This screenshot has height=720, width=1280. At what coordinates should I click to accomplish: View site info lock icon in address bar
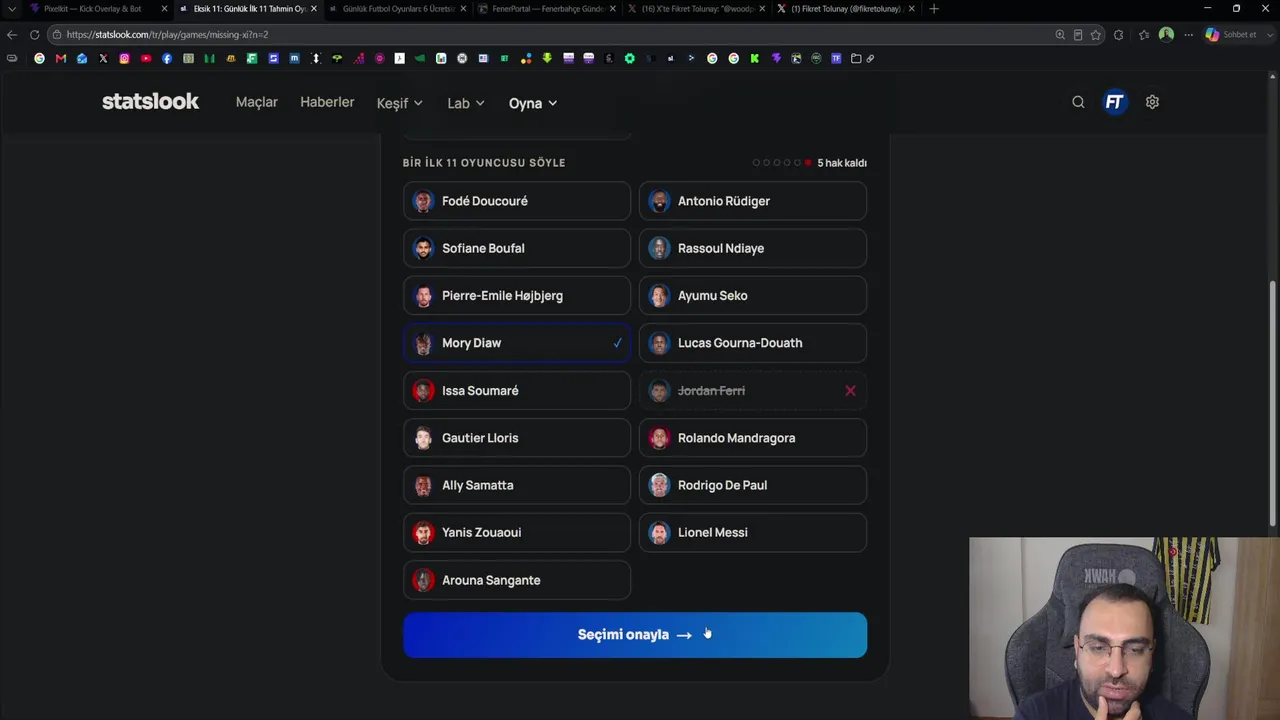(x=58, y=34)
